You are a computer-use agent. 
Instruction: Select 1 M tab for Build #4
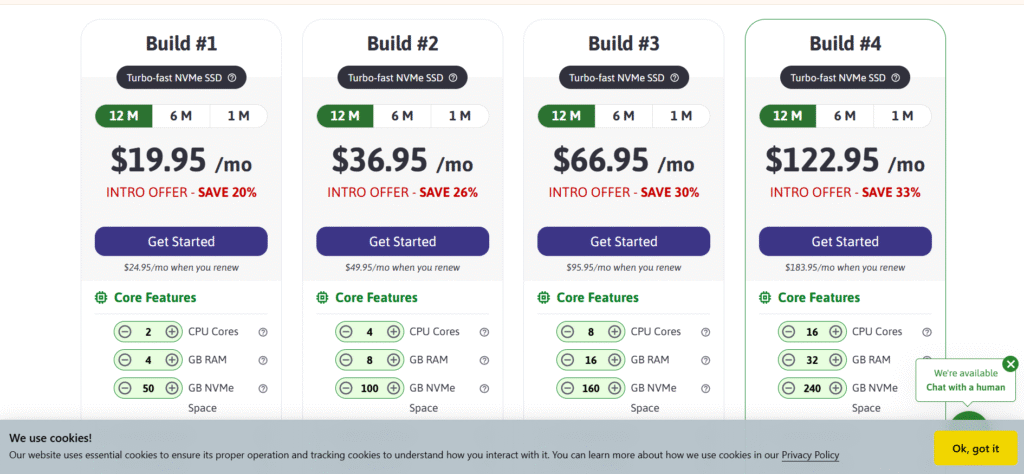coord(902,116)
